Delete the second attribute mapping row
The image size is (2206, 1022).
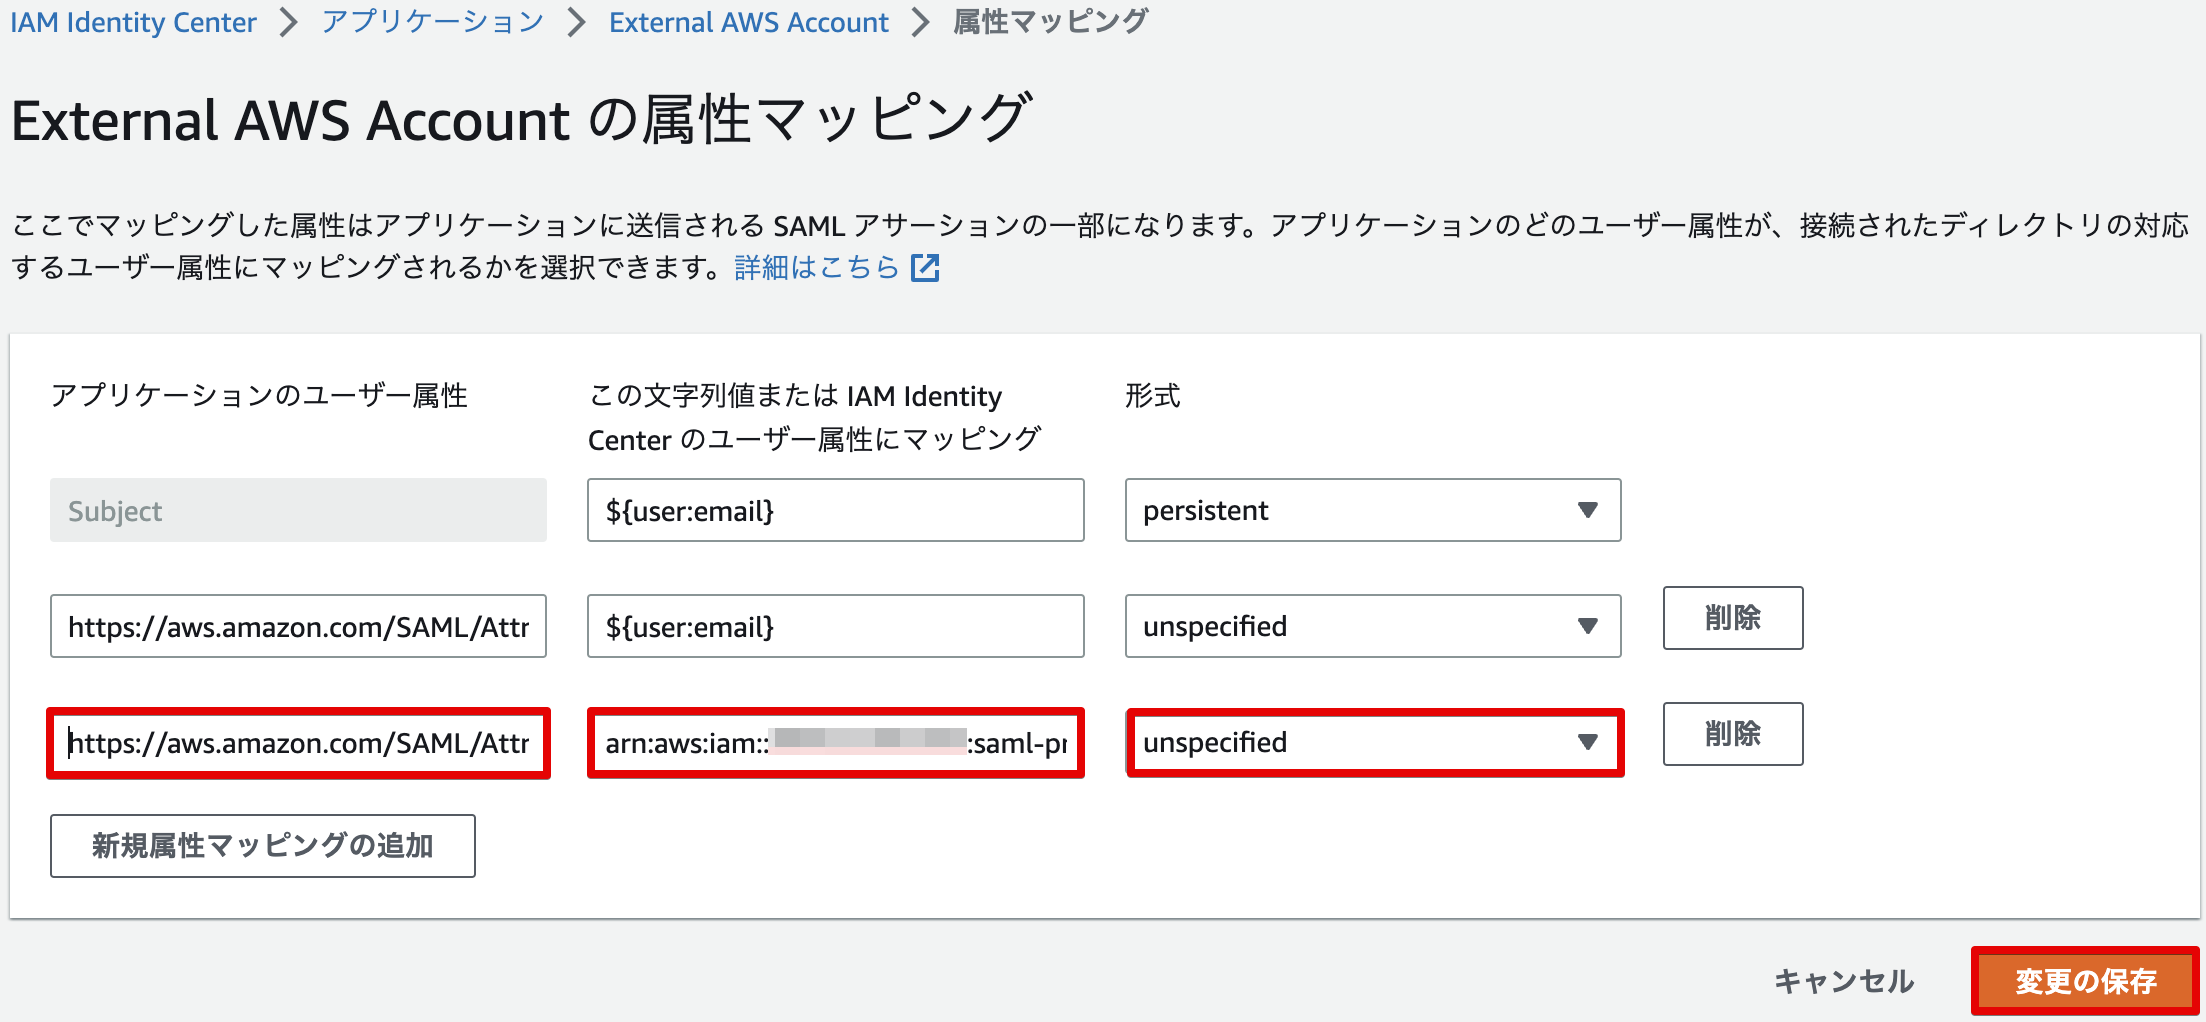pyautogui.click(x=1732, y=618)
